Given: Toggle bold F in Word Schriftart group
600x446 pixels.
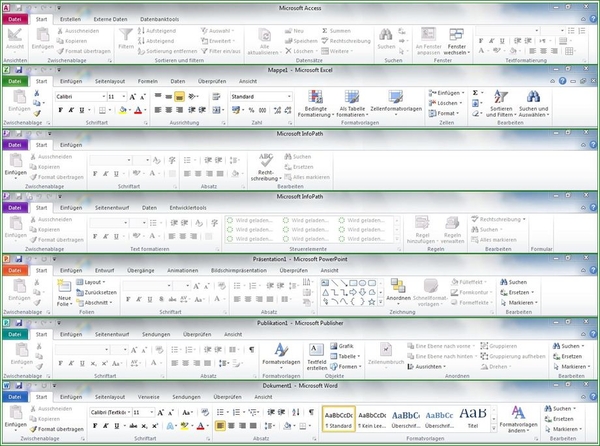Looking at the screenshot, I should [95, 426].
